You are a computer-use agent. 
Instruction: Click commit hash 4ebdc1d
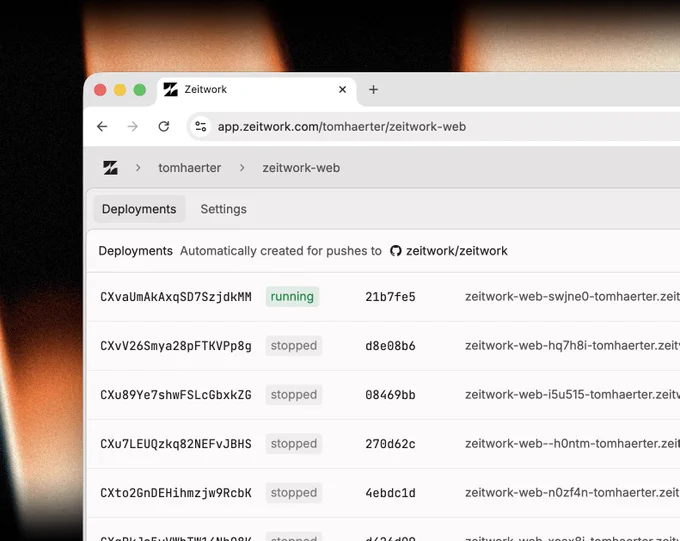pyautogui.click(x=390, y=493)
